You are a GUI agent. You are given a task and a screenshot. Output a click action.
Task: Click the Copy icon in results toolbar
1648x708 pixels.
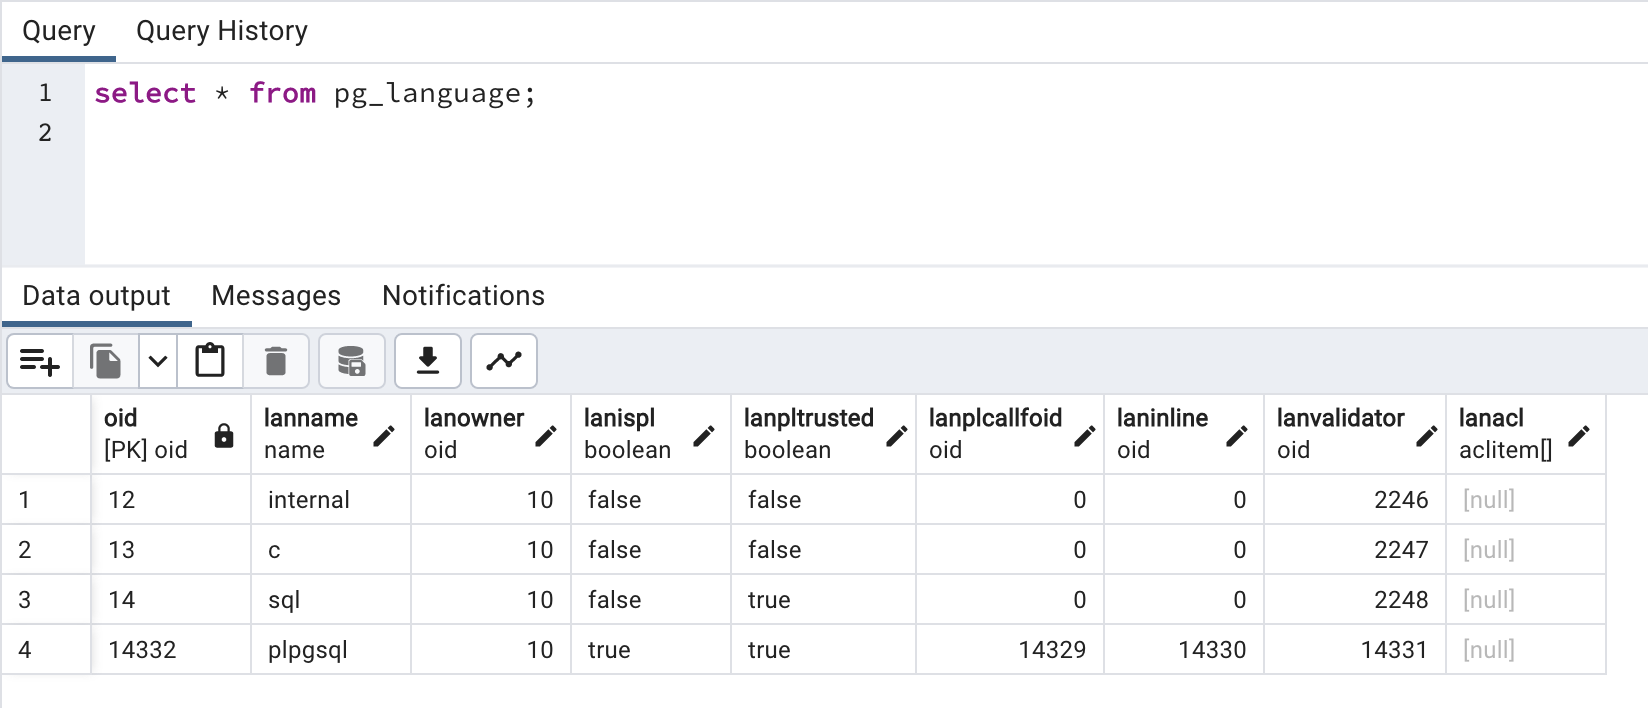coord(105,361)
